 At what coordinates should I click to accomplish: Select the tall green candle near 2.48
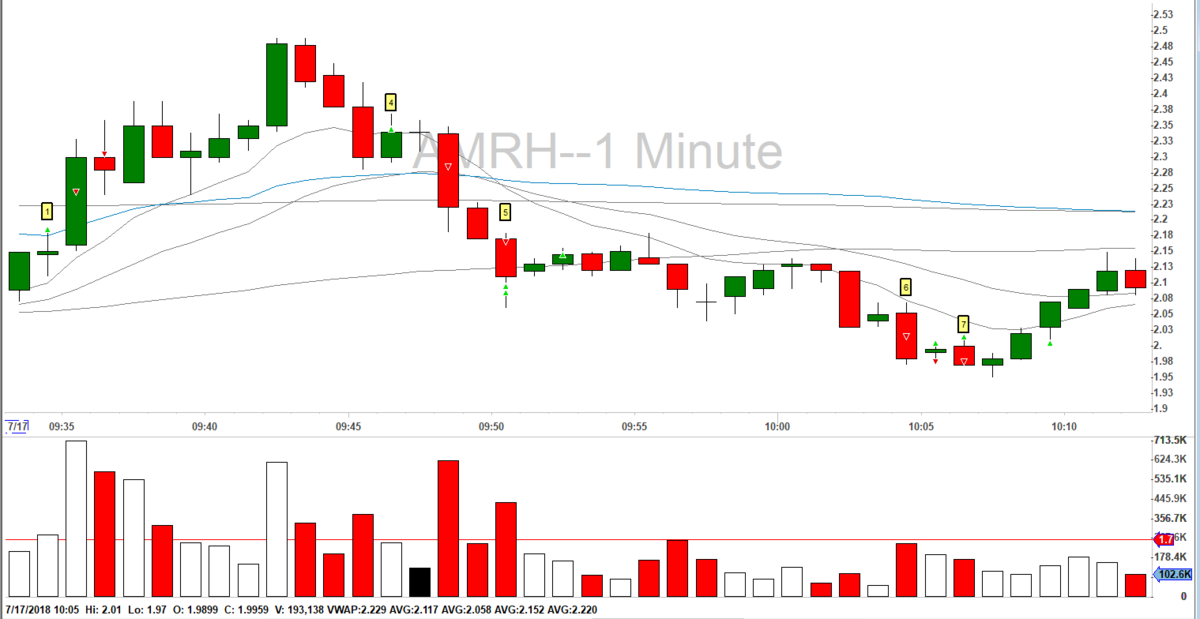point(277,85)
